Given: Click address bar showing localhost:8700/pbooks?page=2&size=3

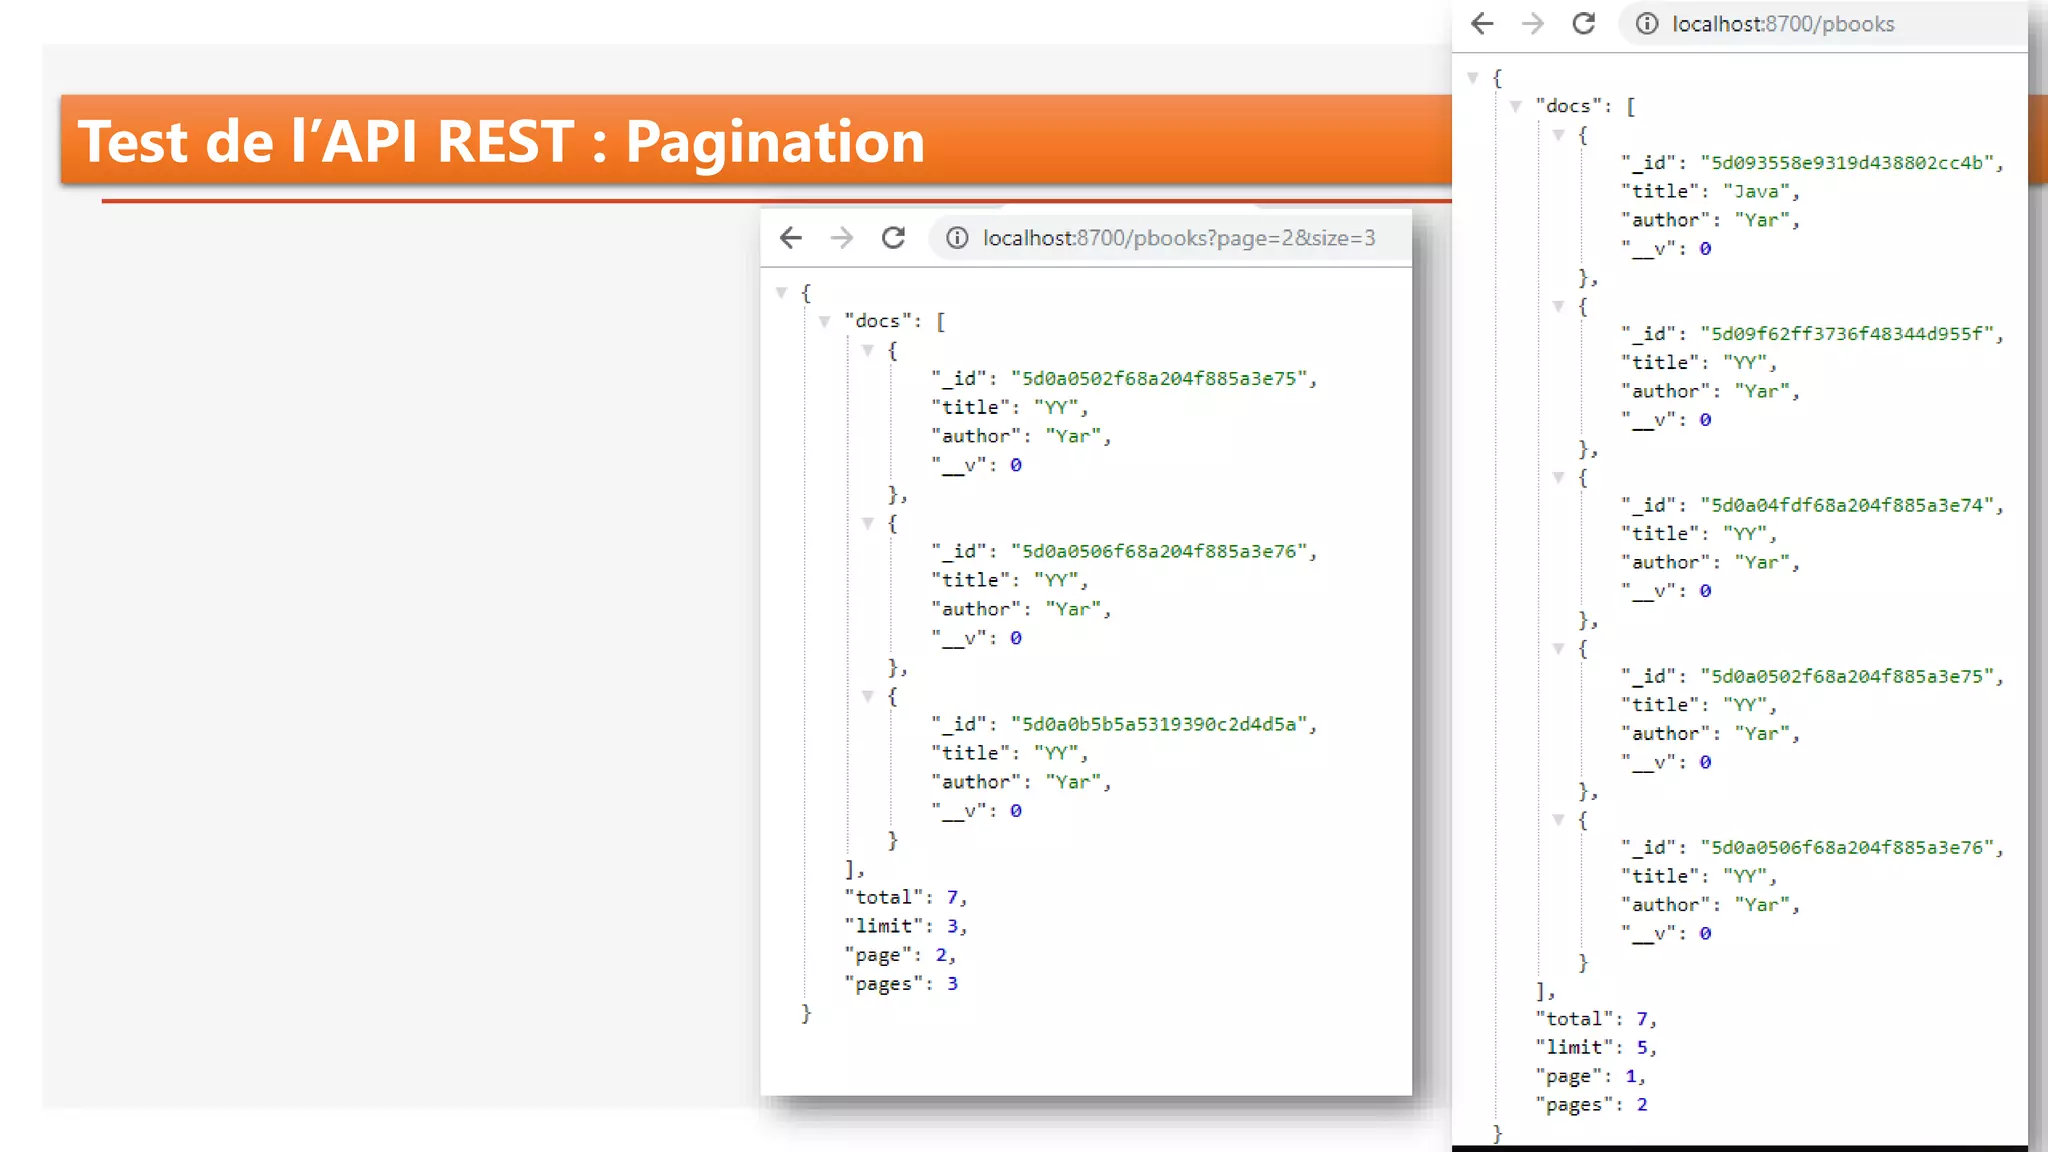Looking at the screenshot, I should tap(1170, 238).
